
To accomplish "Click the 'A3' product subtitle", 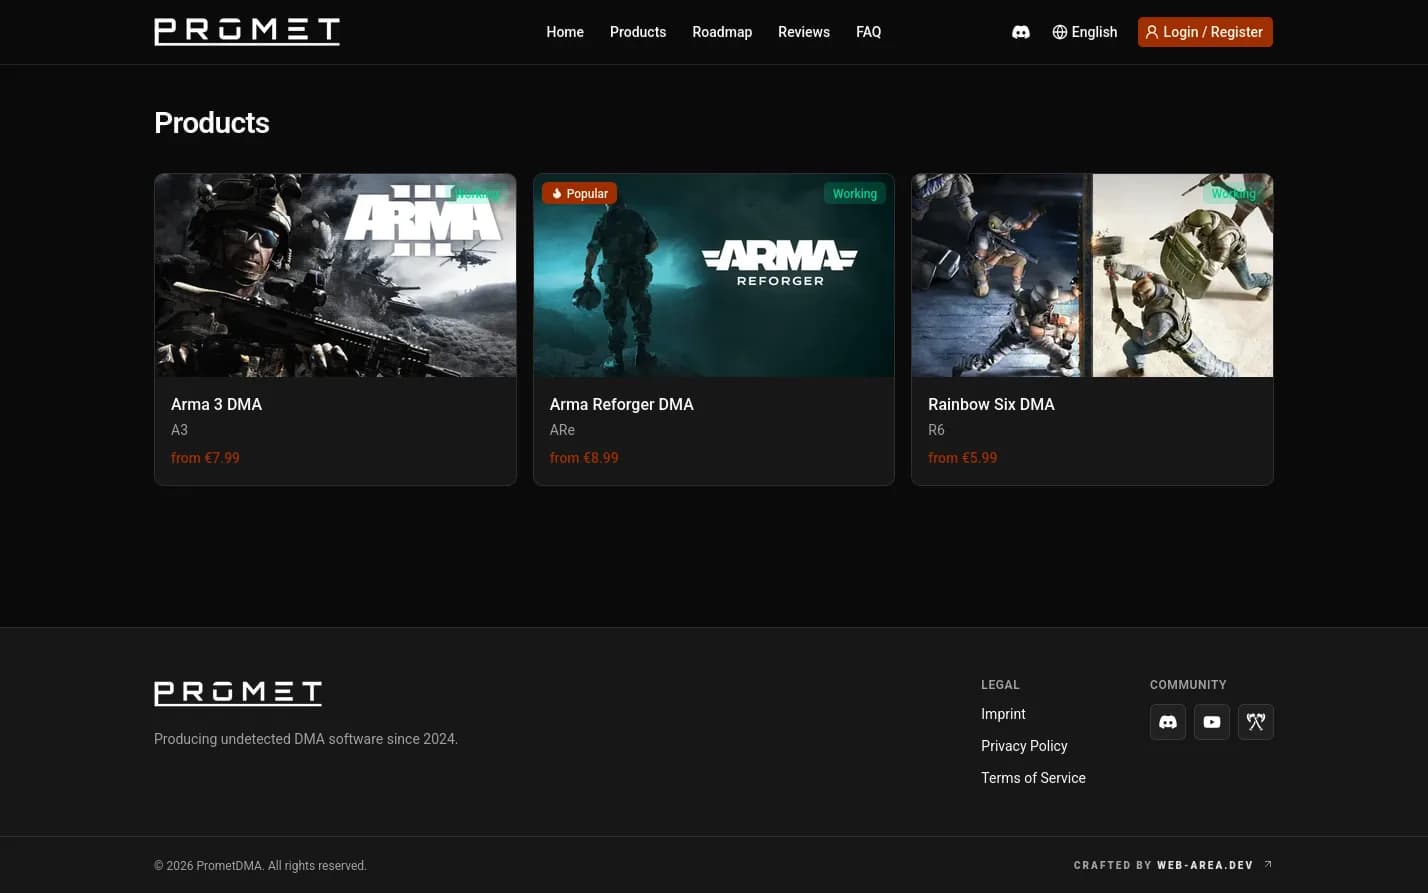I will [x=179, y=430].
